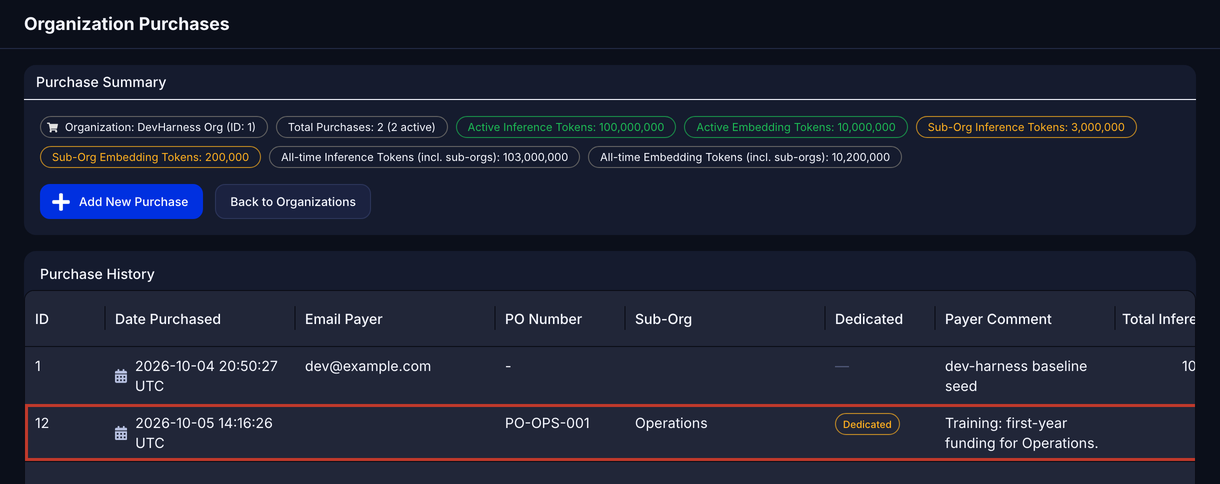This screenshot has width=1220, height=484.
Task: Click the plus icon in Add New Purchase
Action: point(61,202)
